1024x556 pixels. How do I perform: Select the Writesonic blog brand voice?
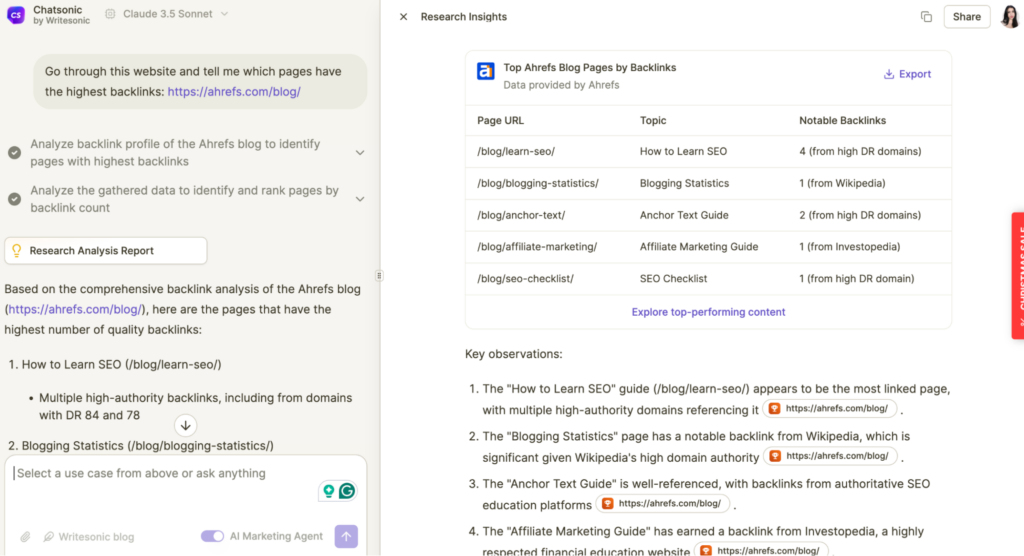click(x=89, y=537)
